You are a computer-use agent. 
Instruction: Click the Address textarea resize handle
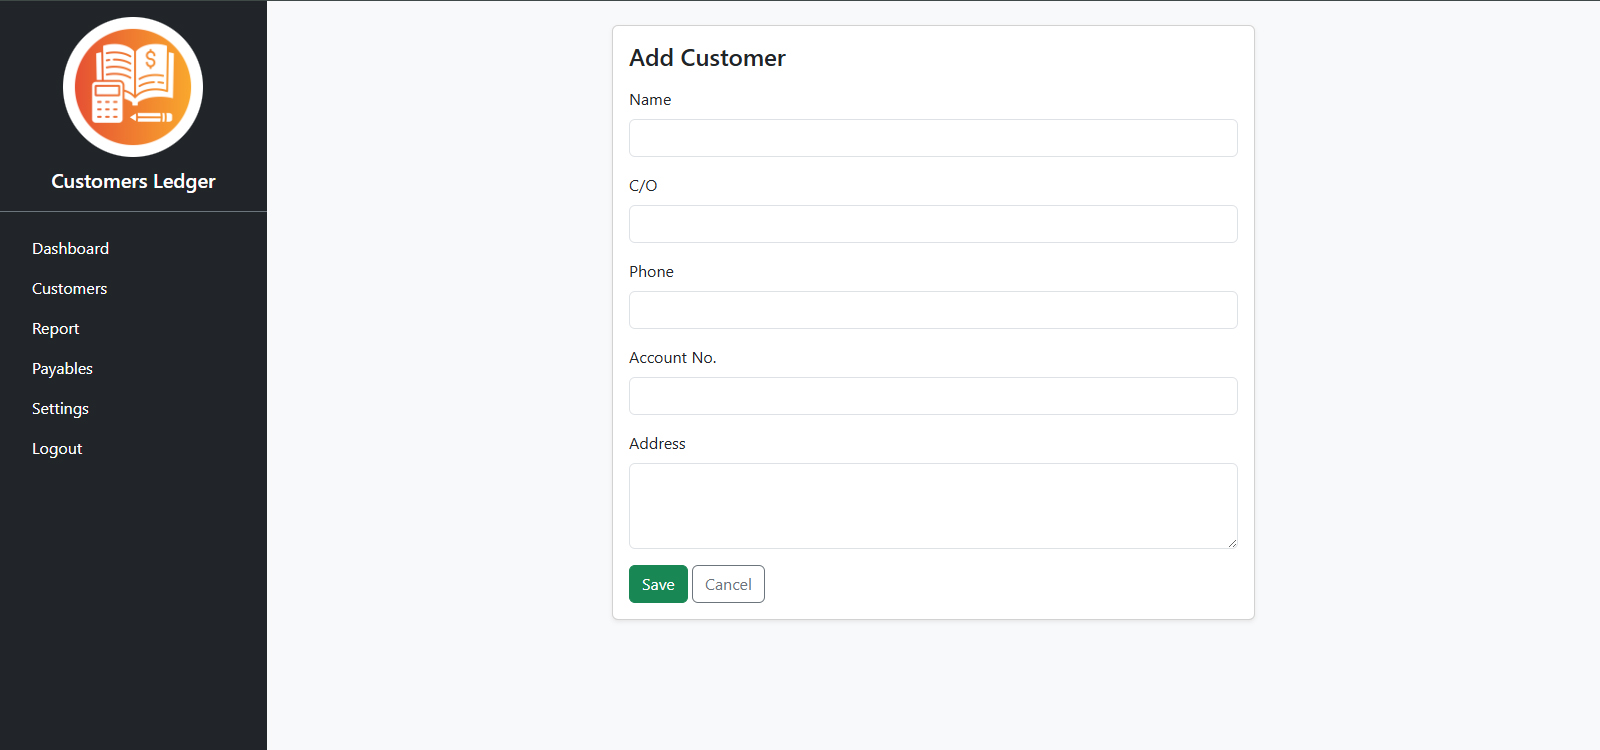(x=1232, y=543)
